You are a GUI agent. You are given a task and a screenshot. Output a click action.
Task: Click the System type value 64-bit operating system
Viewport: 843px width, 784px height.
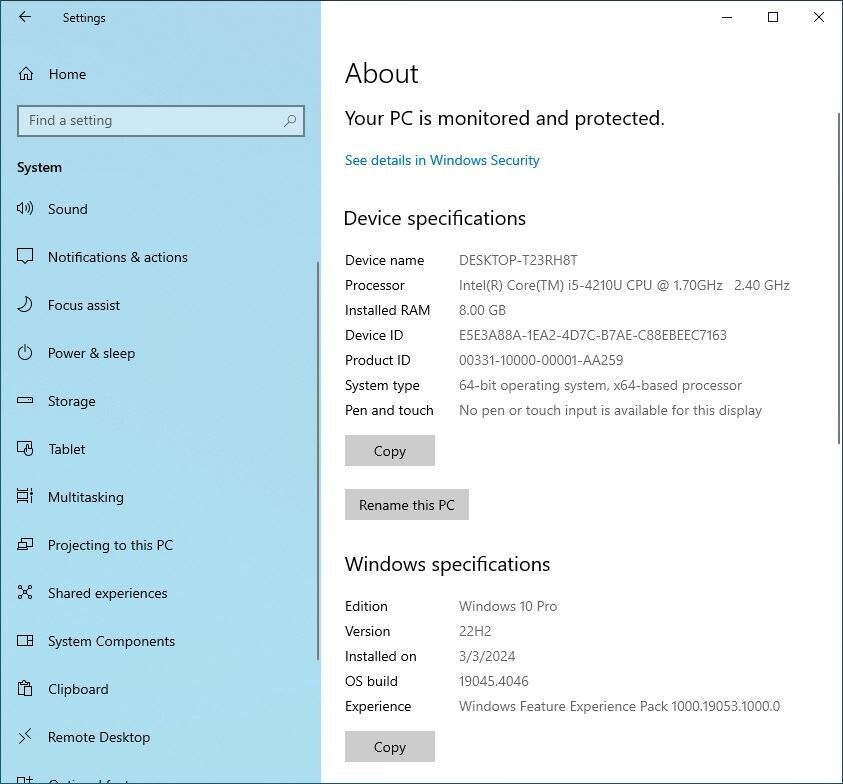[x=600, y=385]
